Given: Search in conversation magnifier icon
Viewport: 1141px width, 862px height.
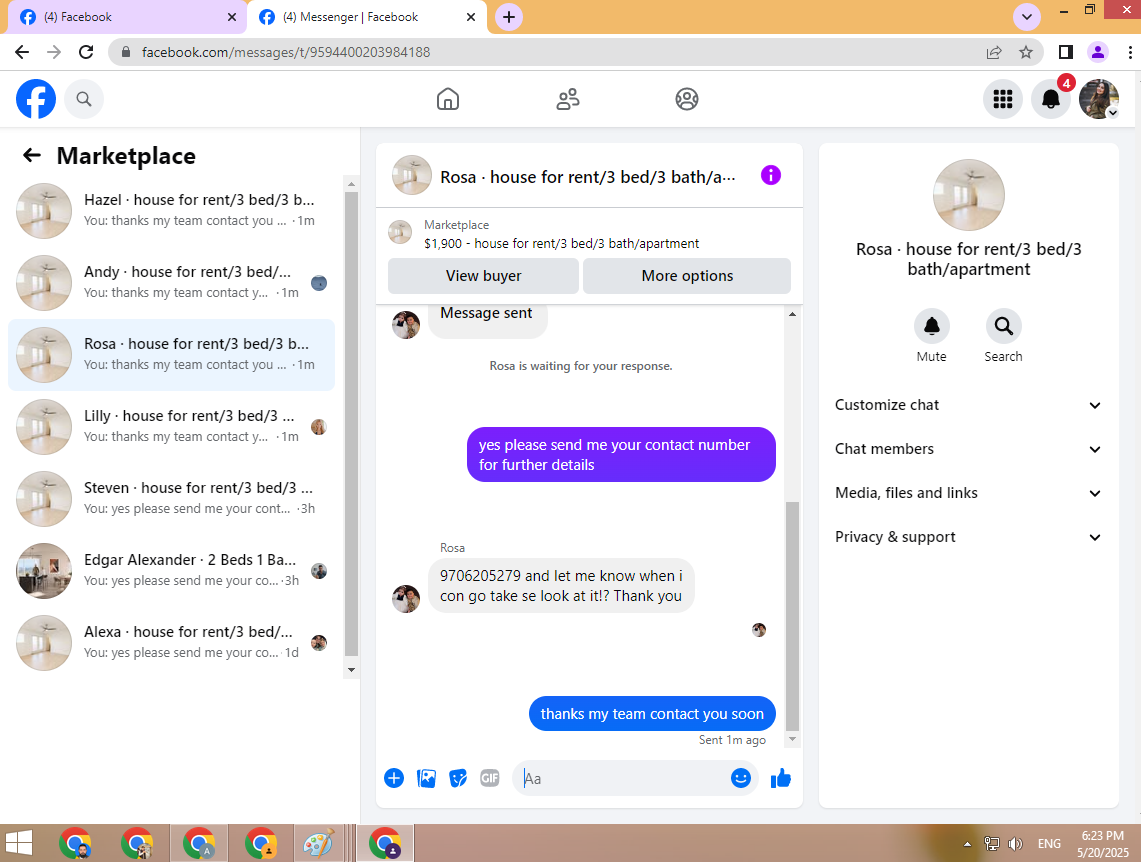Looking at the screenshot, I should click(1003, 326).
